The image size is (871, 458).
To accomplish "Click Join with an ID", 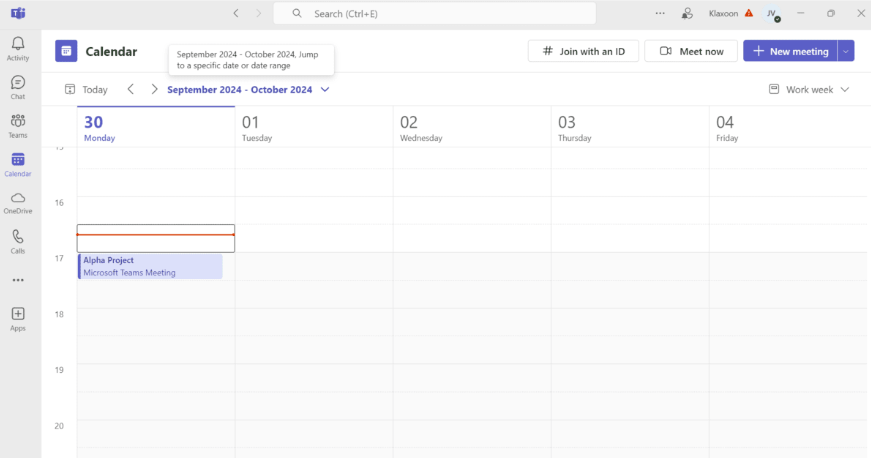I will pos(583,51).
